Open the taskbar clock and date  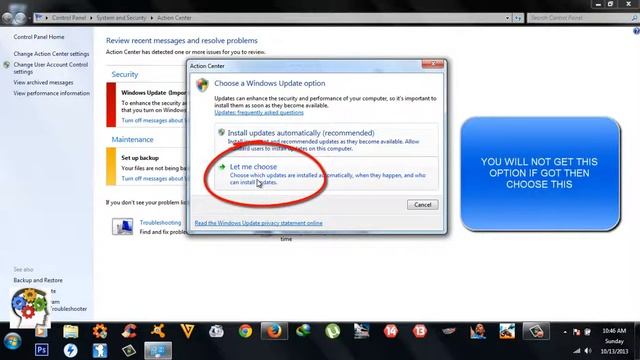click(614, 341)
